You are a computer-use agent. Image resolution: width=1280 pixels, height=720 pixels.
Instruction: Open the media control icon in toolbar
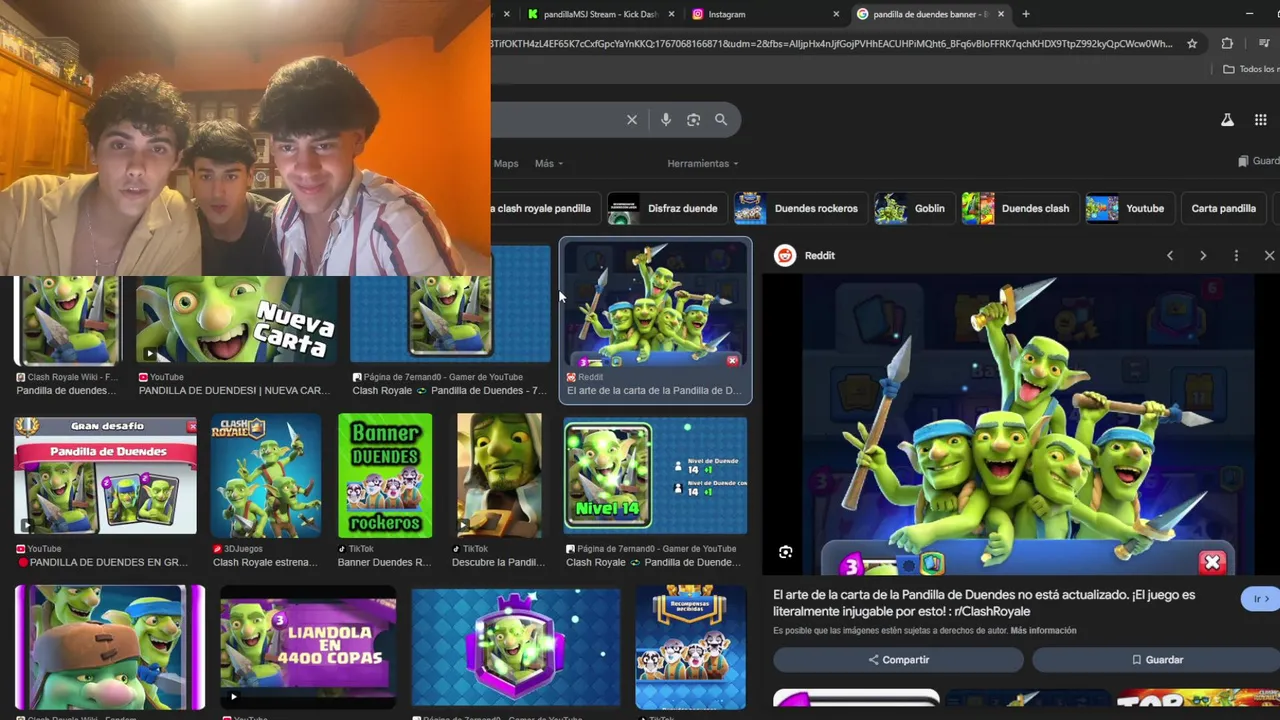1264,44
